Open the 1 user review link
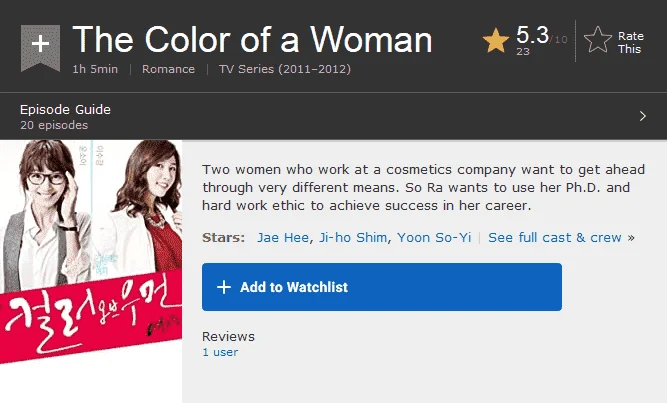This screenshot has width=667, height=403. tap(220, 352)
